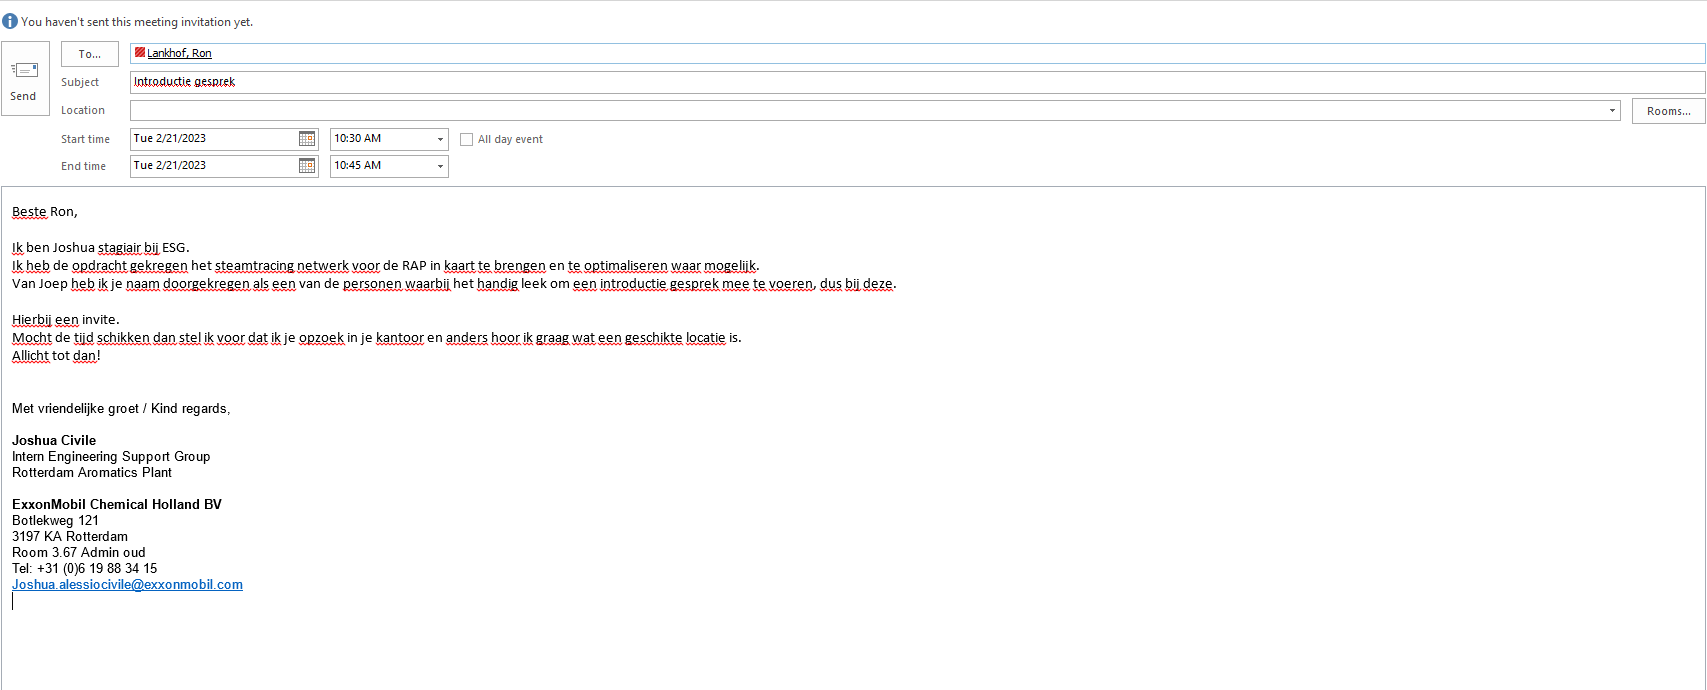The width and height of the screenshot is (1707, 690).
Task: Click the To... button
Action: (90, 54)
